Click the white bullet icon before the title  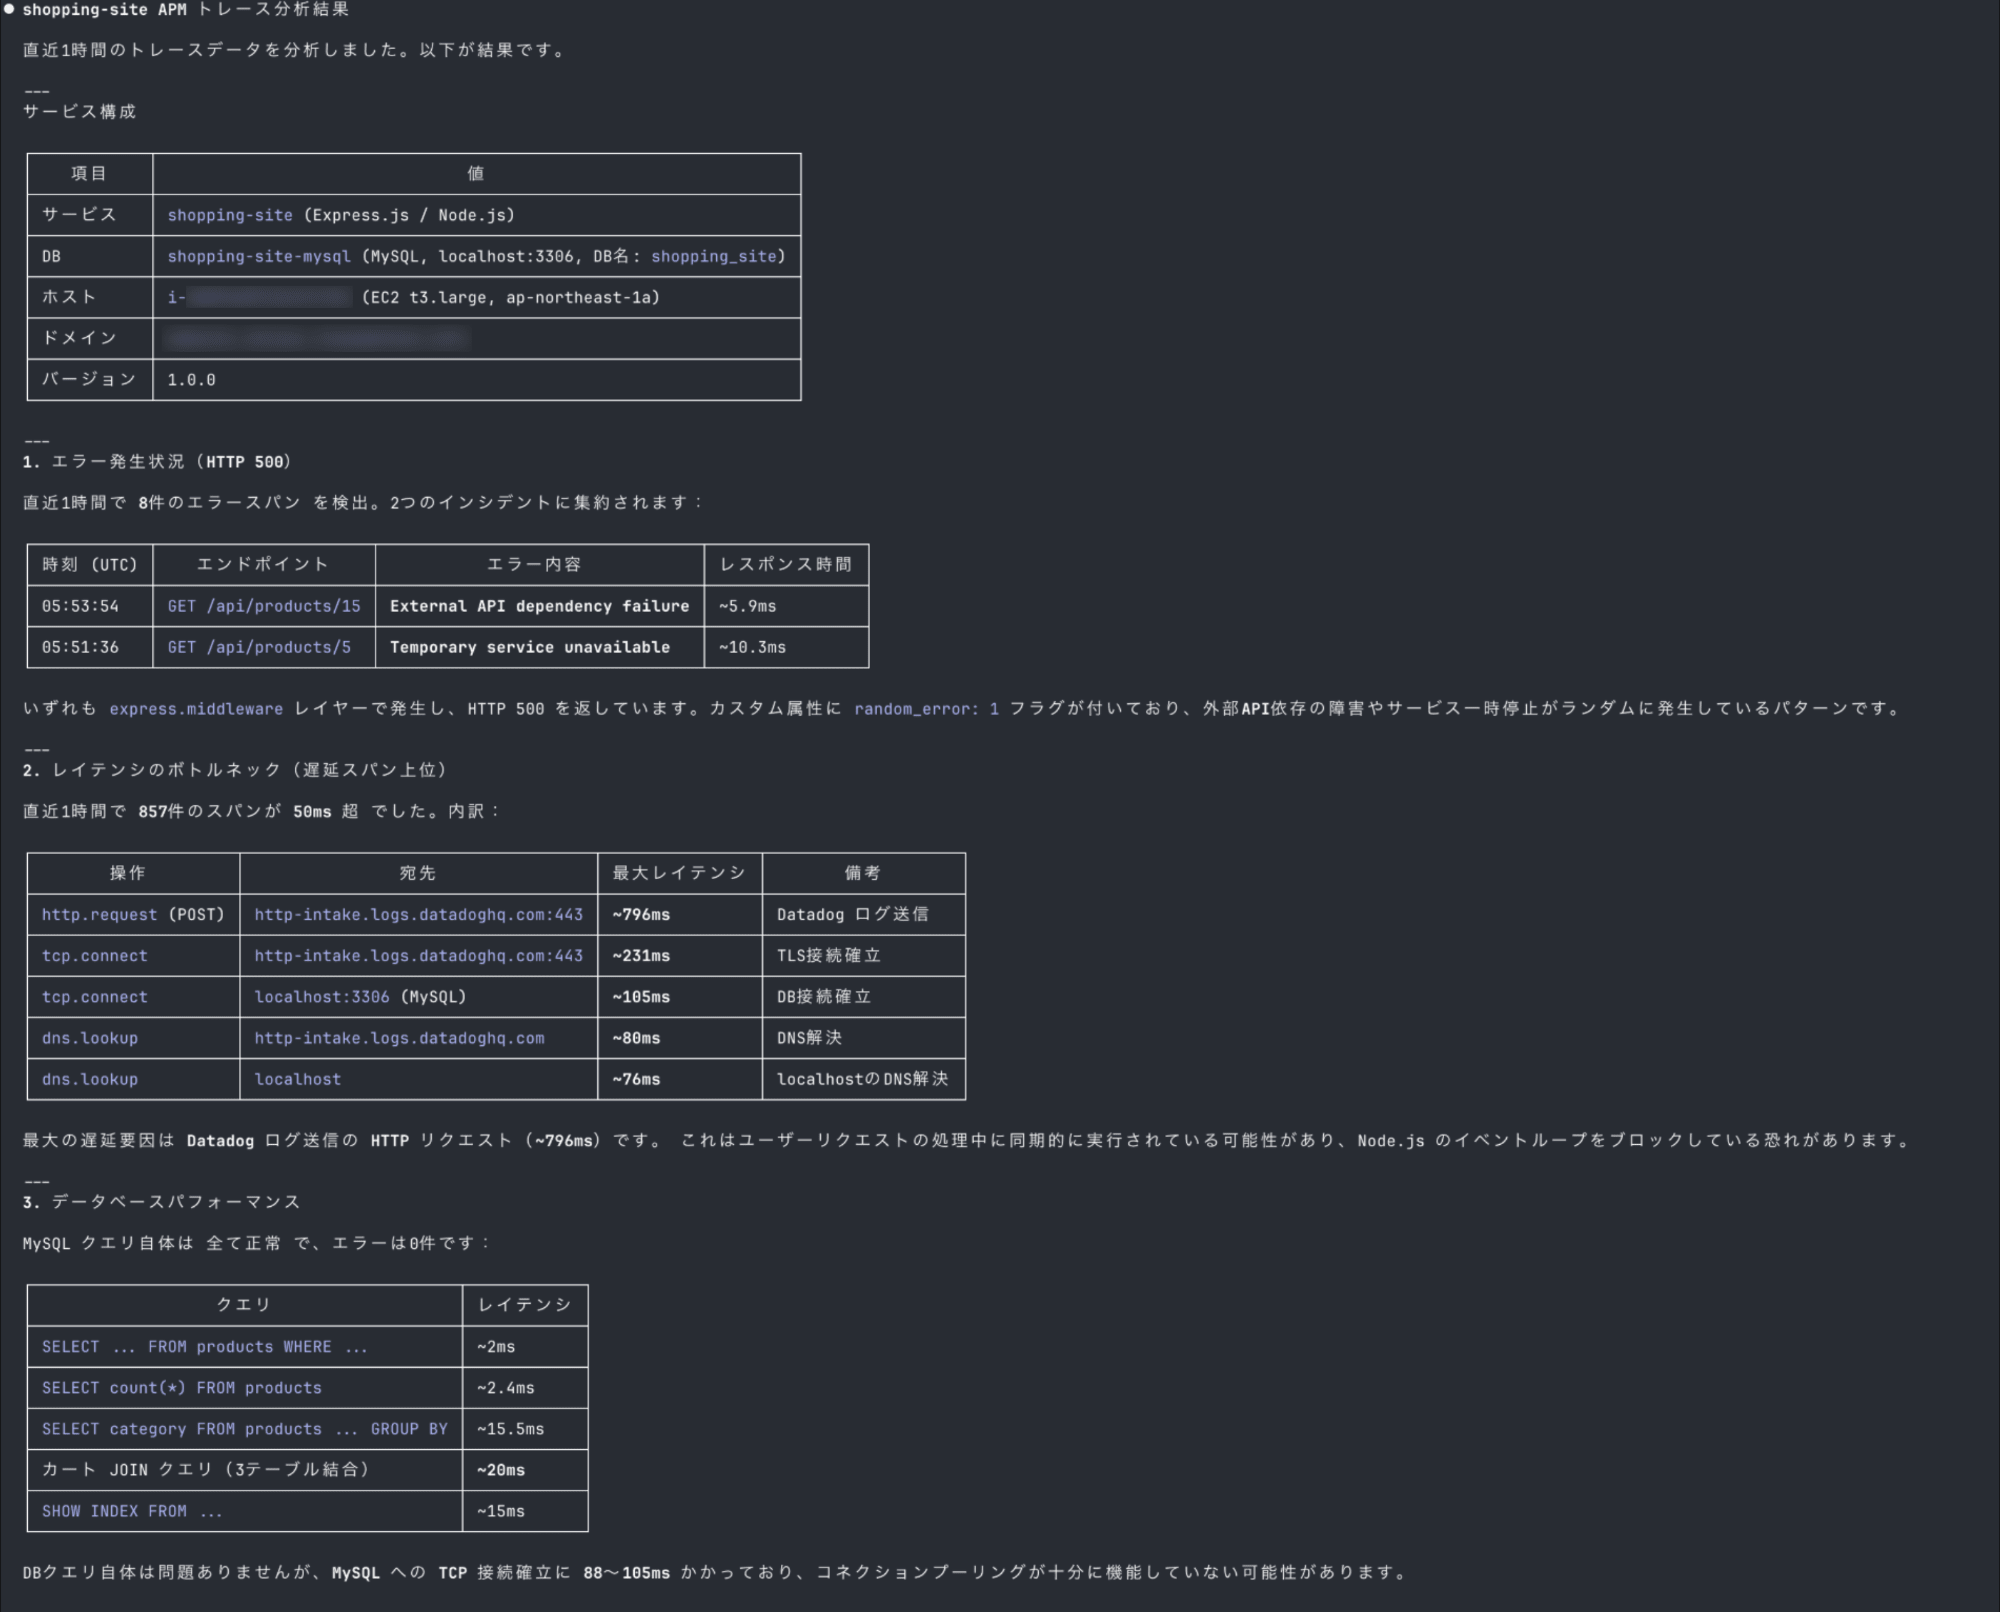9,10
